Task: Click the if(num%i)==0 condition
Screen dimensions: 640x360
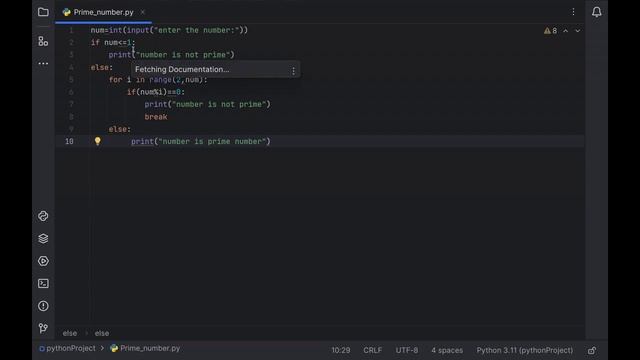Action: (156, 92)
